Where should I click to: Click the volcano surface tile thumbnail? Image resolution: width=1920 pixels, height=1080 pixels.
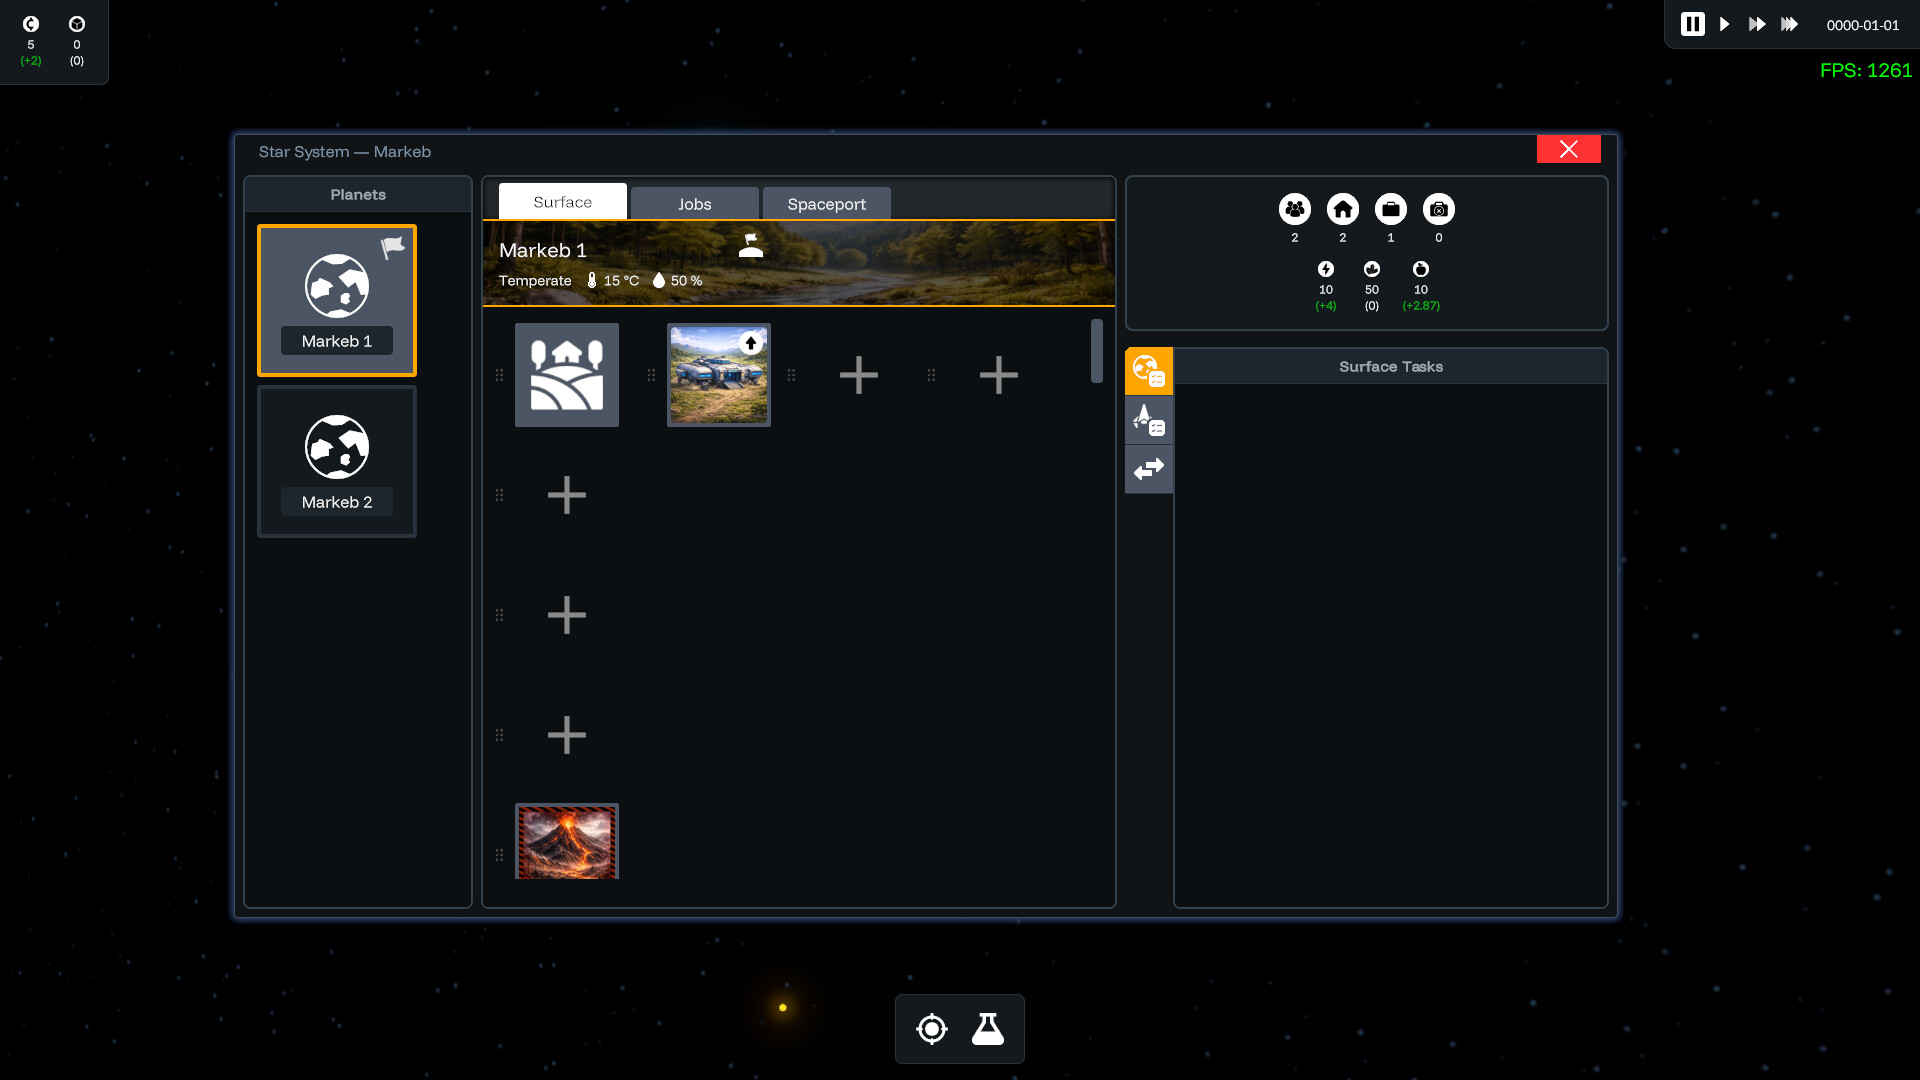[566, 841]
